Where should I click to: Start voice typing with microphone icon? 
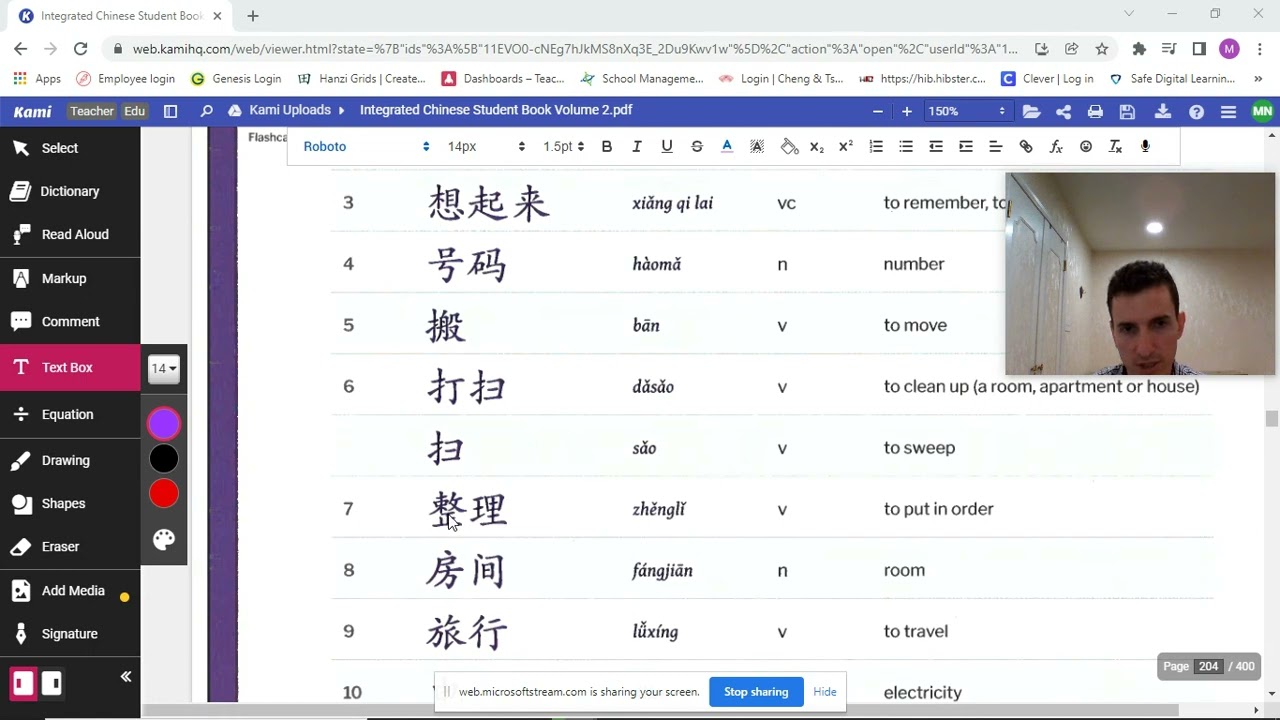click(1146, 147)
